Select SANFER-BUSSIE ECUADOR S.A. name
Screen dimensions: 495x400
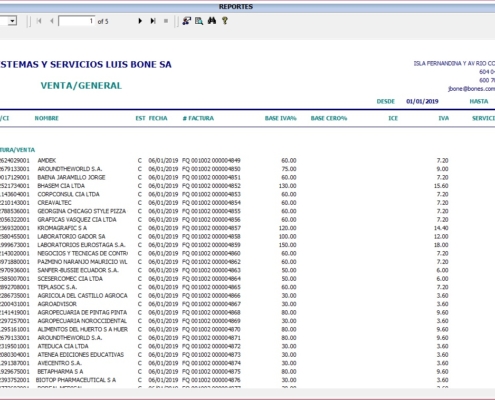[78, 270]
